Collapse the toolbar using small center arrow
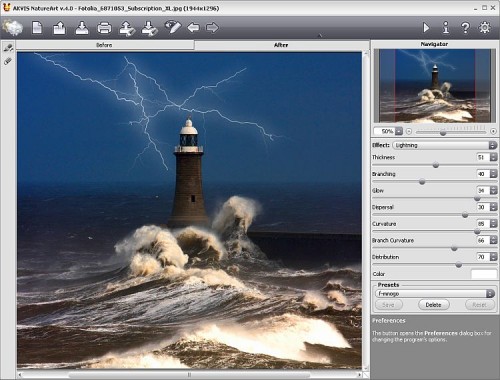The image size is (500, 380). [x=320, y=35]
